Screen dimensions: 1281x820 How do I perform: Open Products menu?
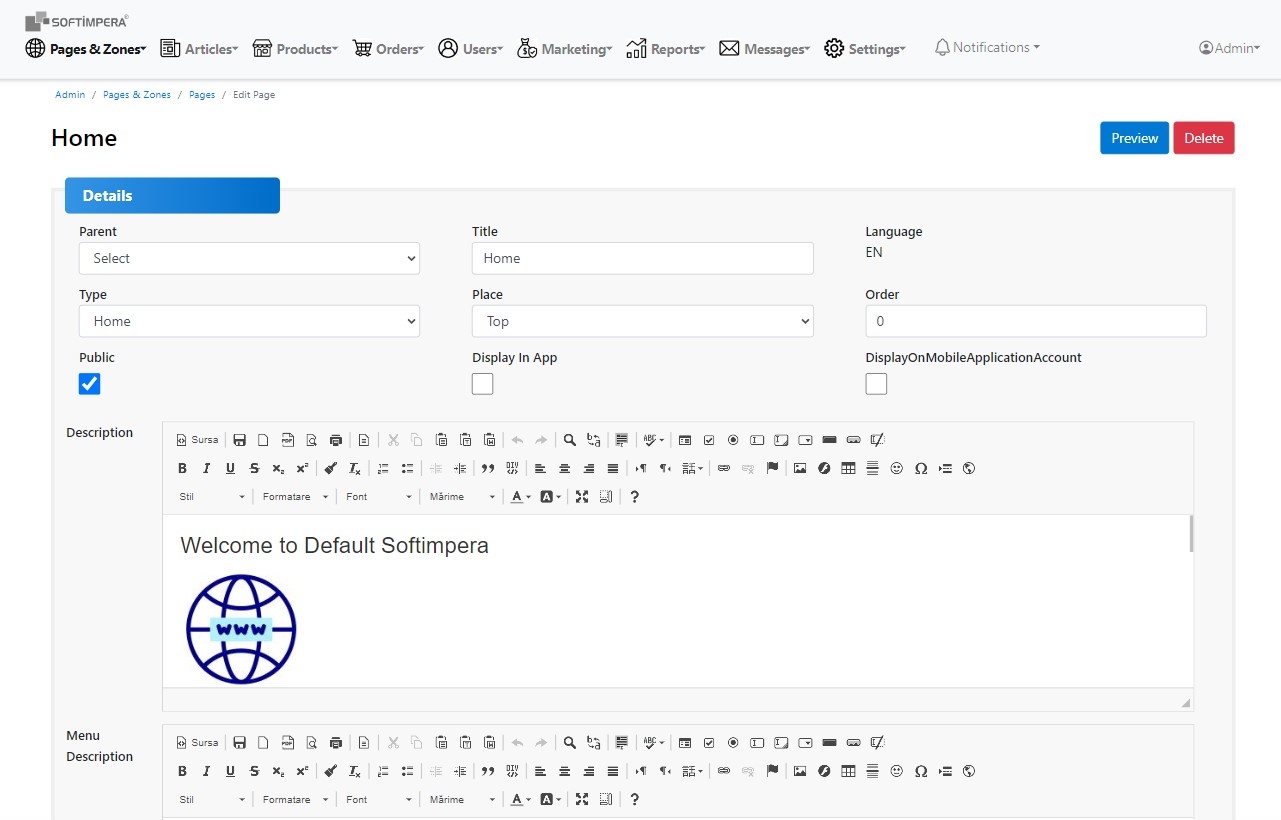pos(295,49)
